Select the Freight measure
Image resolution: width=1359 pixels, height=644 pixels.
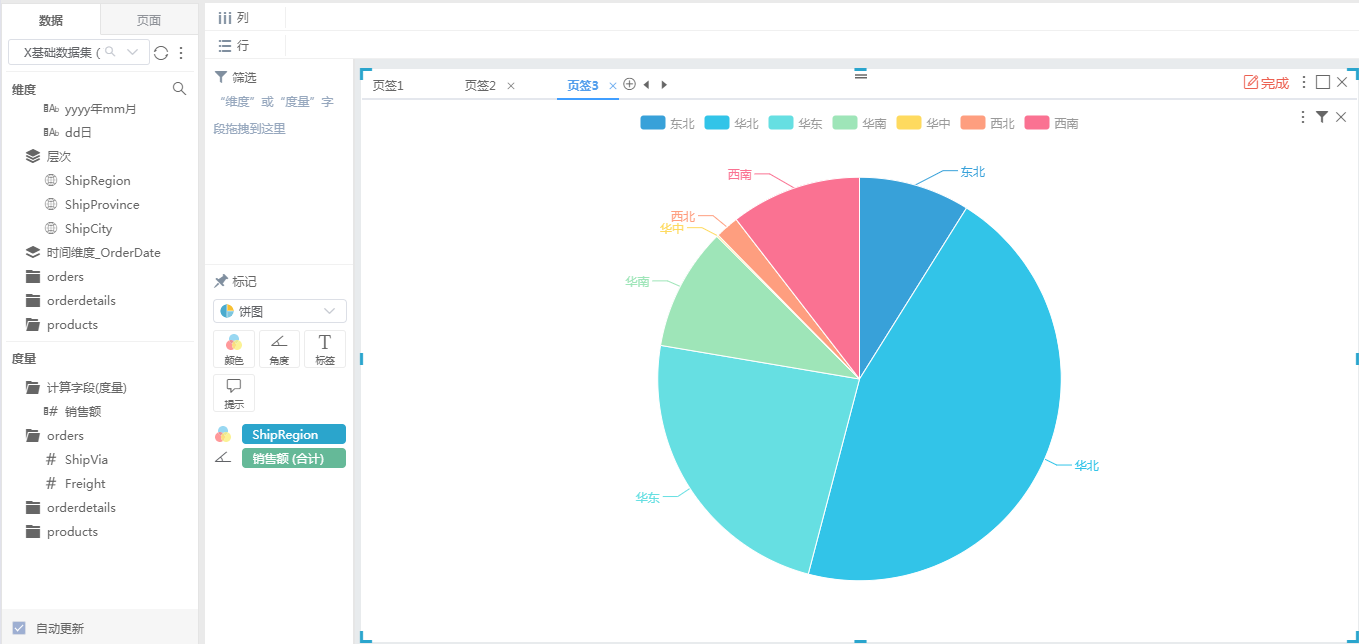[85, 483]
